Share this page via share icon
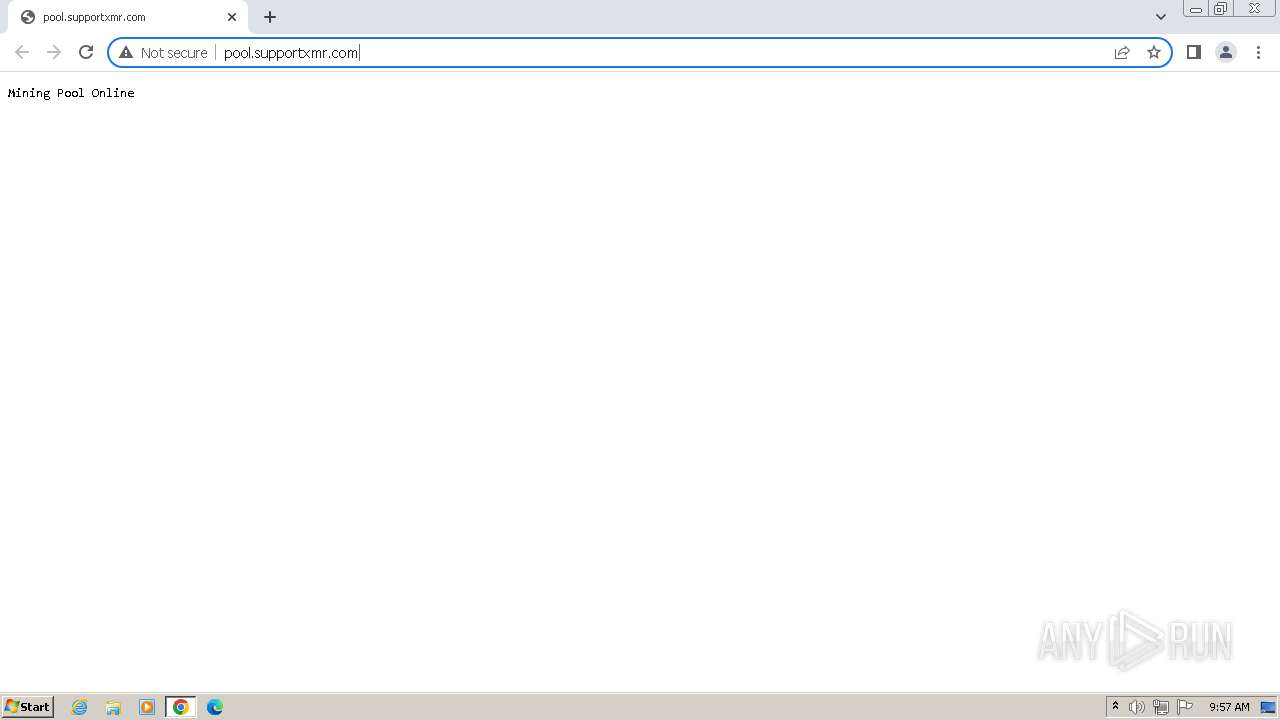The height and width of the screenshot is (720, 1280). click(x=1122, y=52)
